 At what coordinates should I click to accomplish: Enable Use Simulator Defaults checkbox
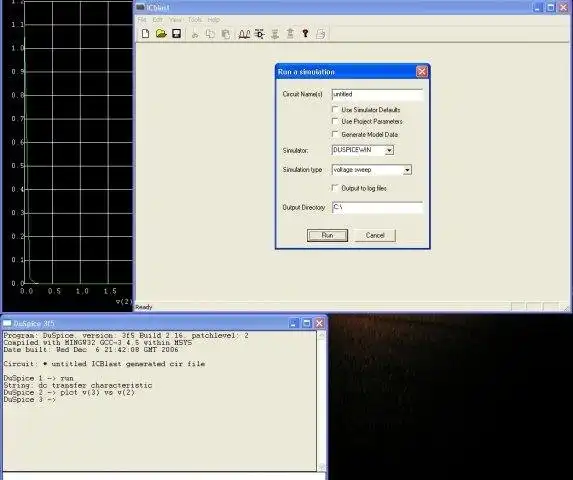[x=335, y=109]
